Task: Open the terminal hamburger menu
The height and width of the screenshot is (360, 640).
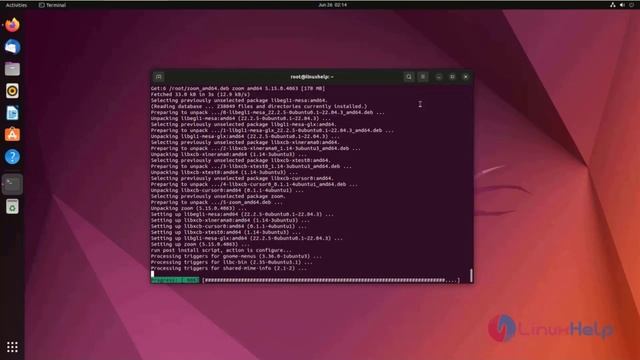Action: coord(423,77)
